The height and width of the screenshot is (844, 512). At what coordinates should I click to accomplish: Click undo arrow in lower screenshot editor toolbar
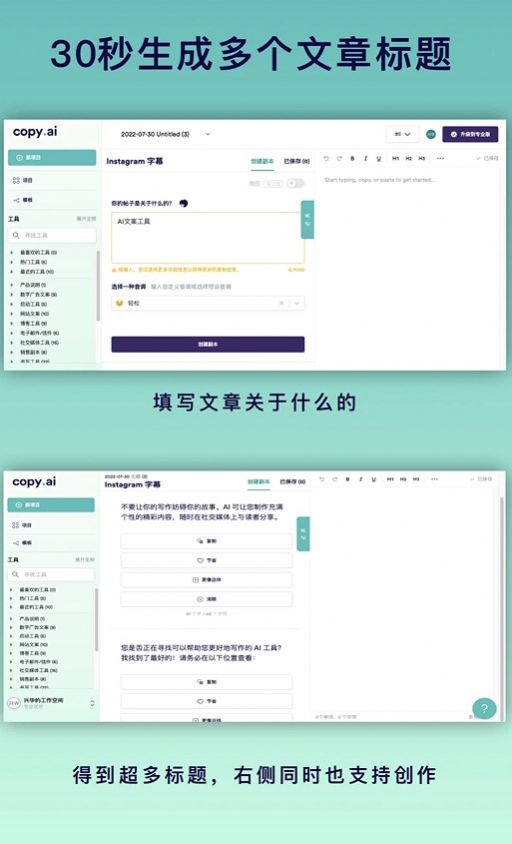pos(321,479)
